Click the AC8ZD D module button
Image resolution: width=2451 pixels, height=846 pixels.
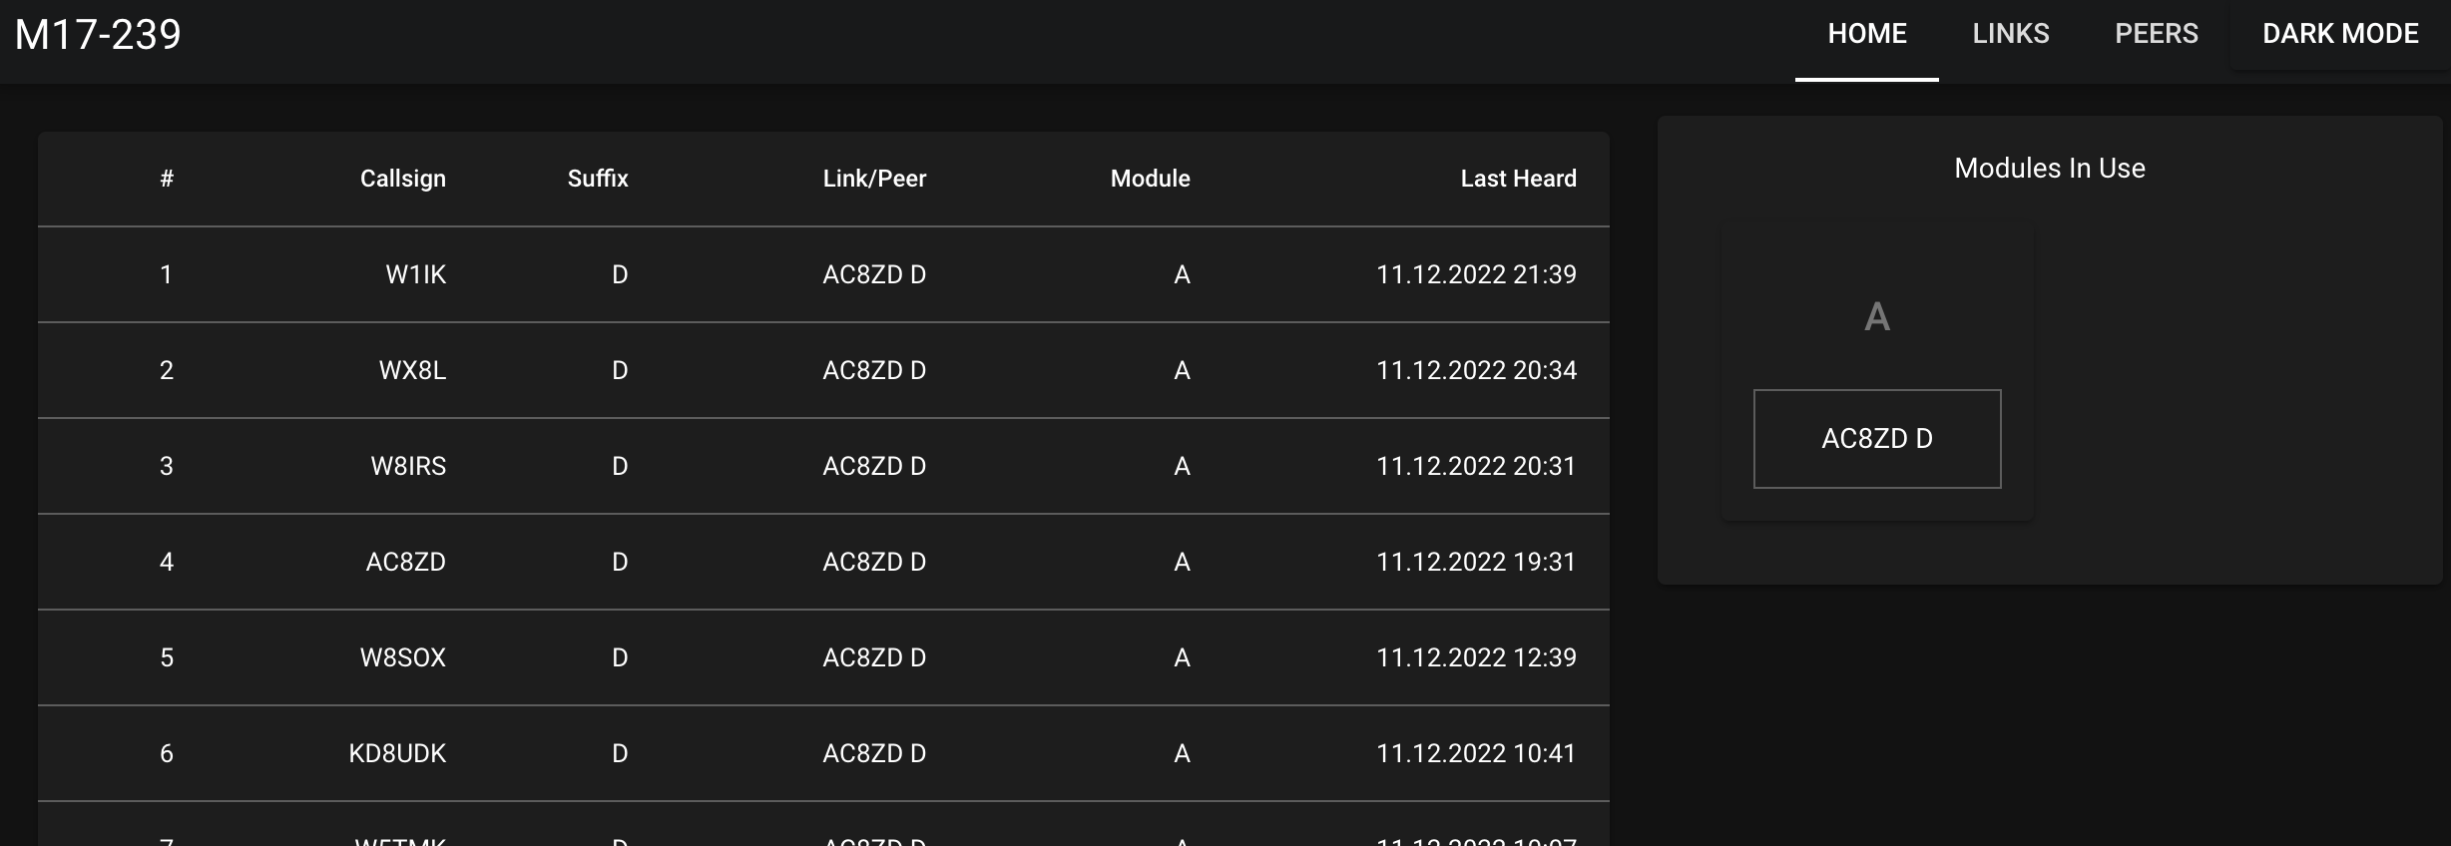point(1876,439)
